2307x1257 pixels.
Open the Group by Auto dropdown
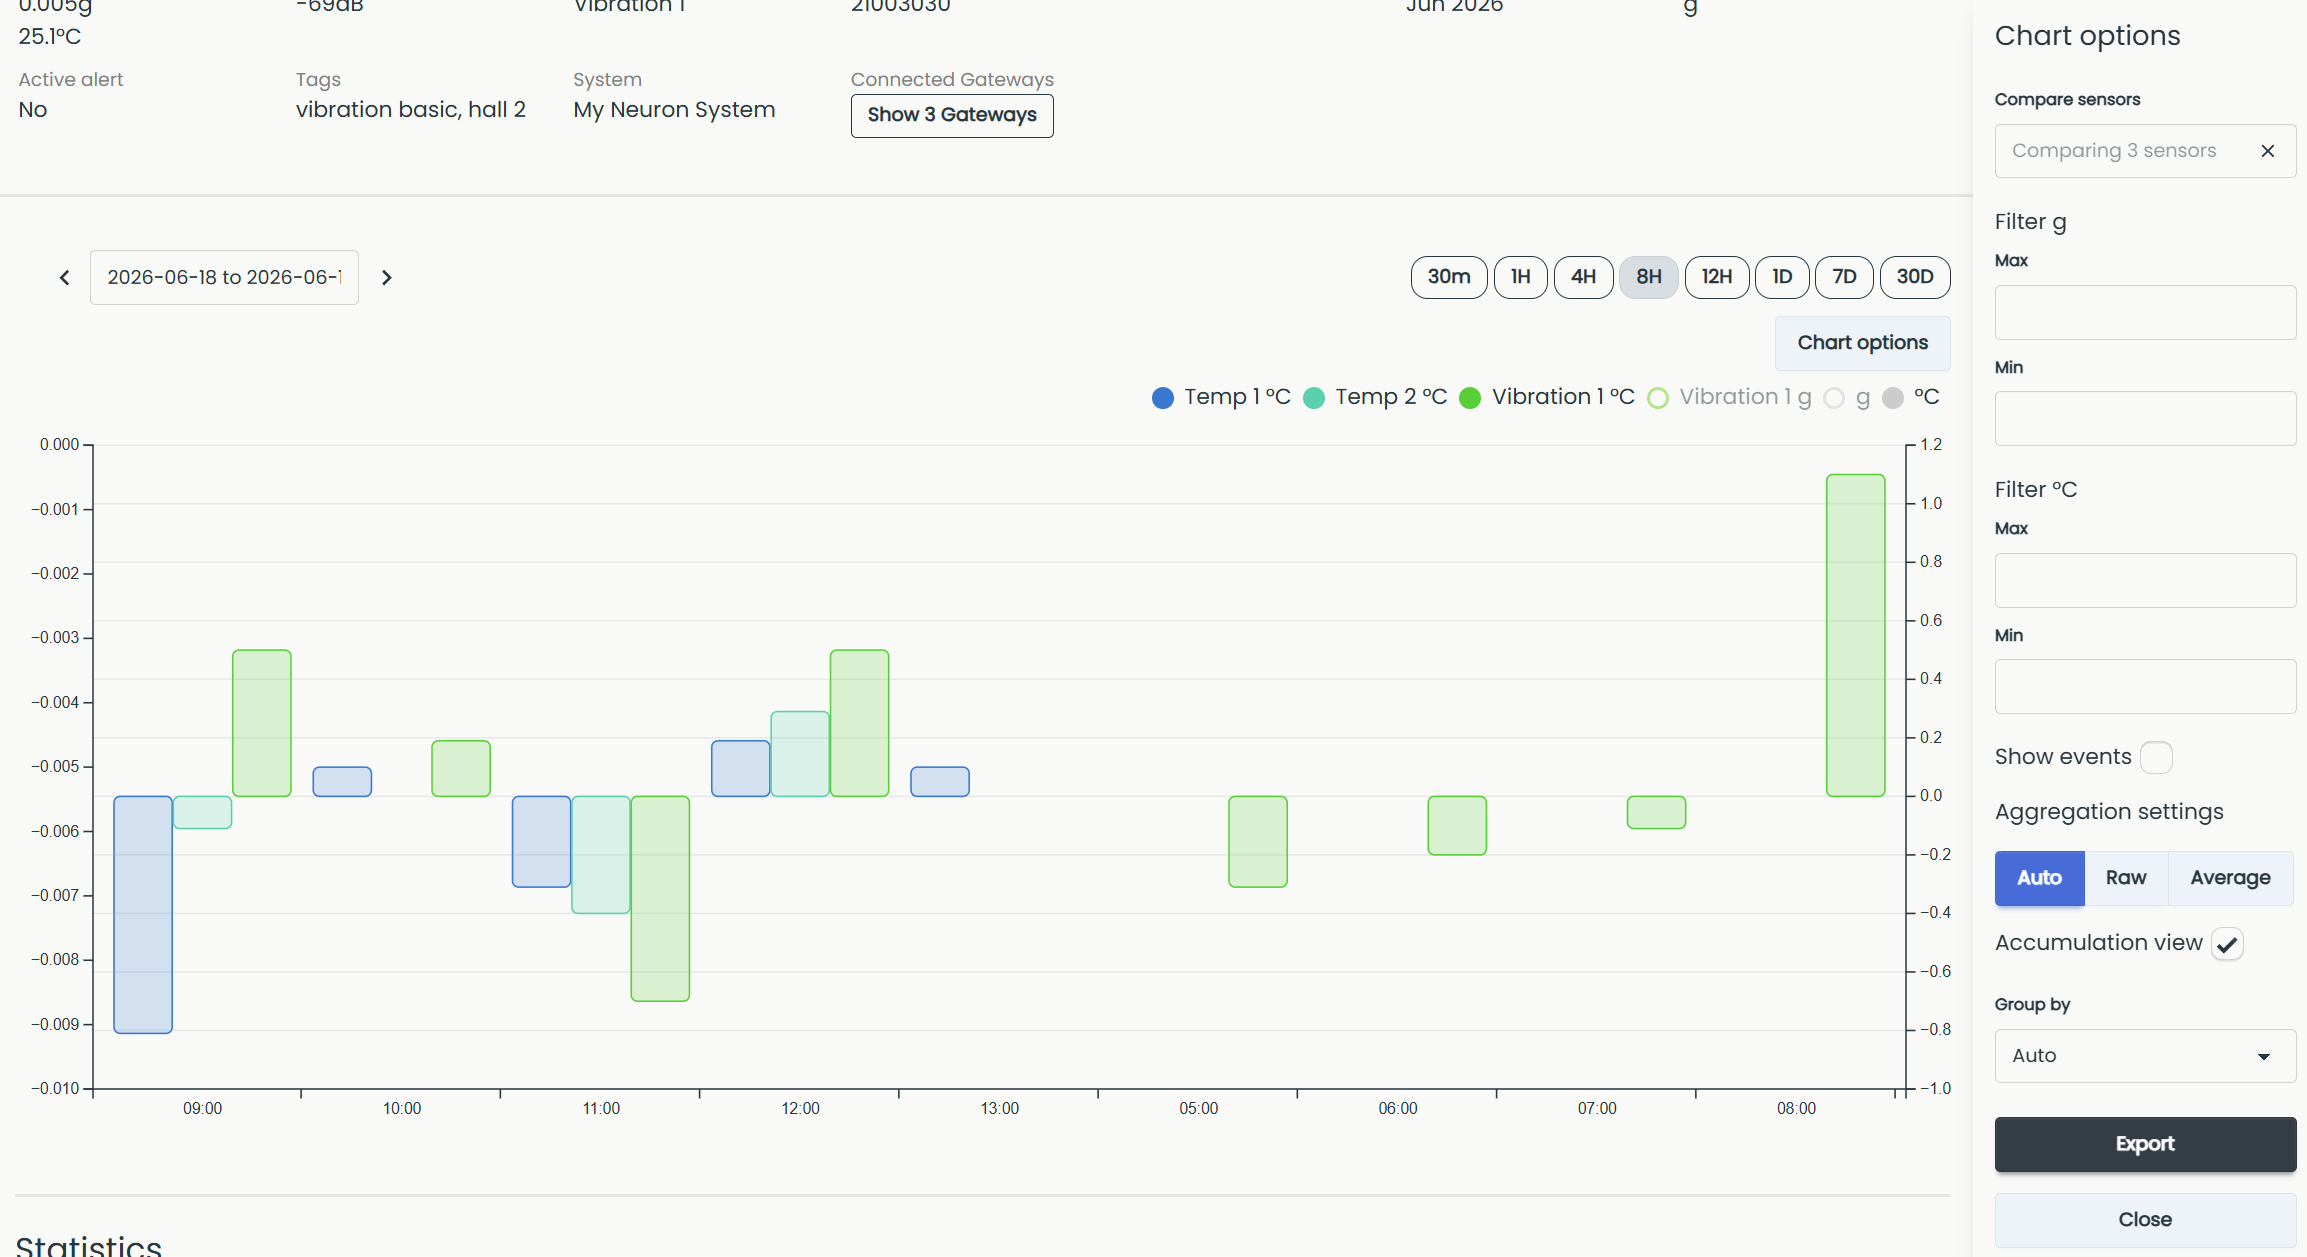click(x=2145, y=1056)
